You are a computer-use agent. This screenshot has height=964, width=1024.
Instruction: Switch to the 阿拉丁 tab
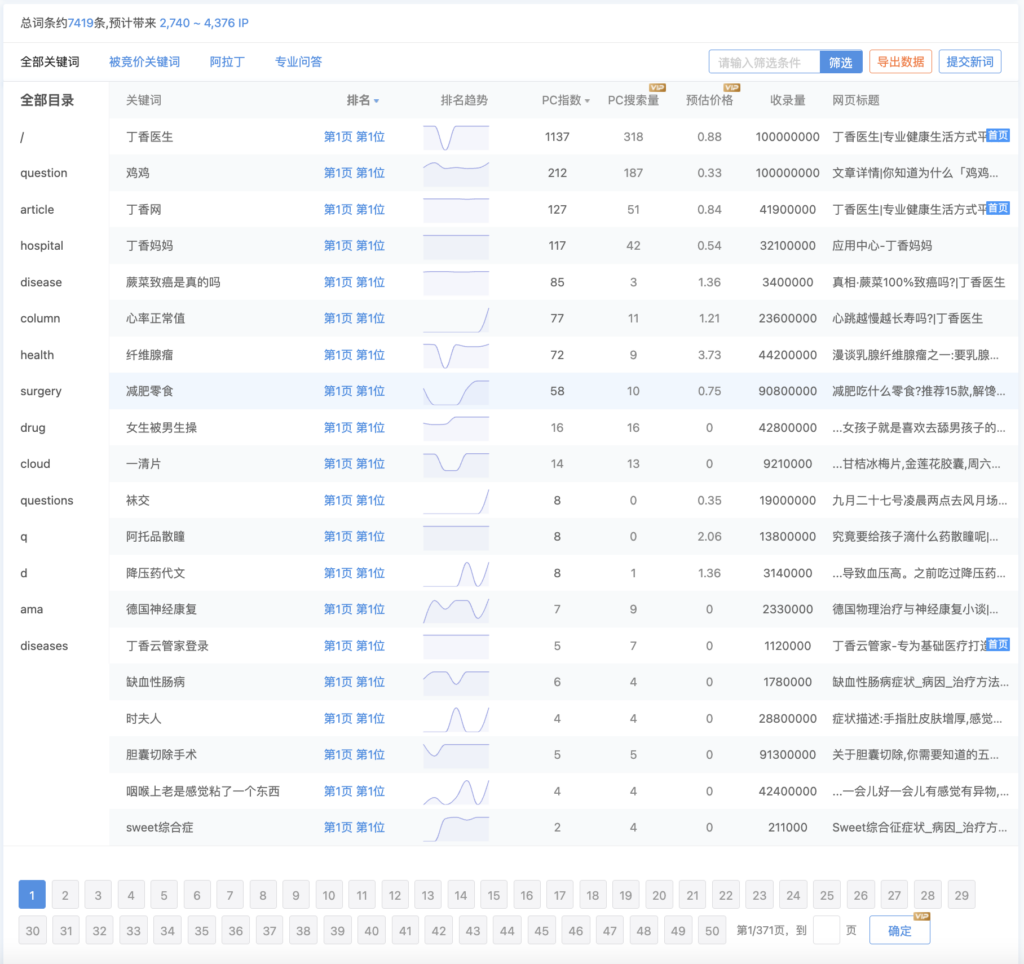[227, 62]
